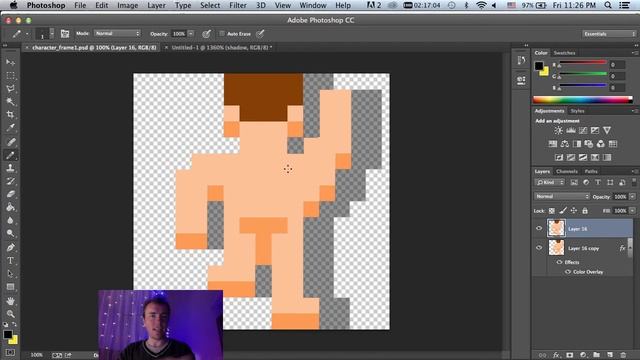Hide Layer 16 copy visibility eye
The height and width of the screenshot is (360, 640).
[539, 248]
